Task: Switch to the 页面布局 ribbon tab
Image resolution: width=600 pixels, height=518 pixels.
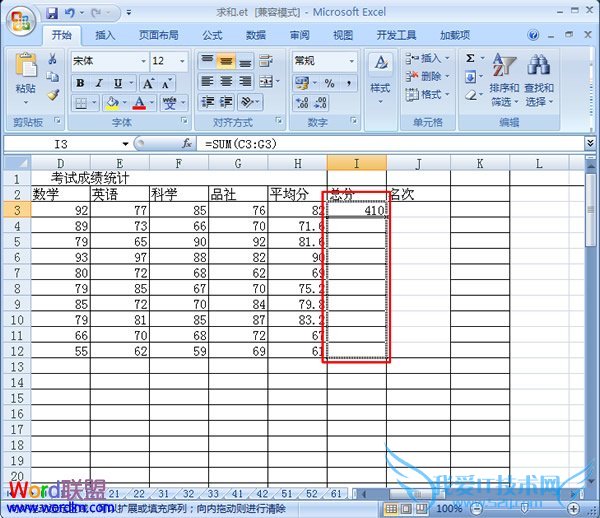Action: tap(158, 36)
